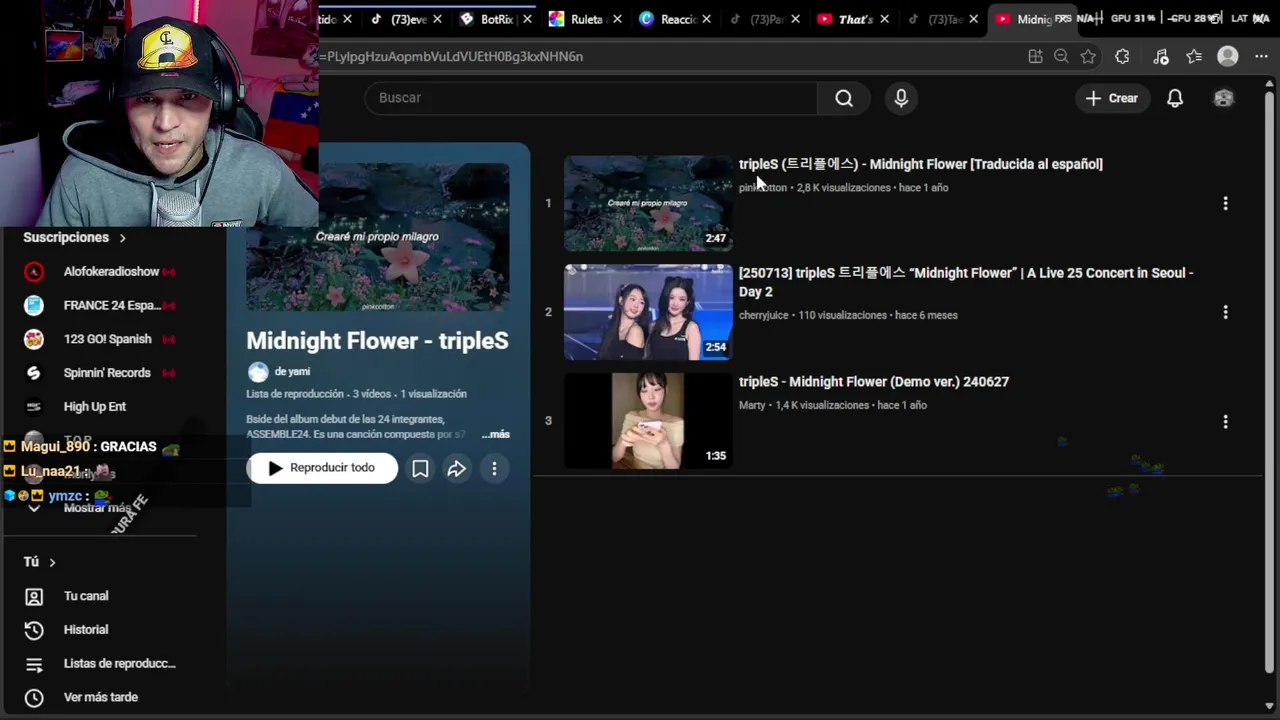
Task: Expand the Suscripciones section chevron
Action: click(123, 238)
